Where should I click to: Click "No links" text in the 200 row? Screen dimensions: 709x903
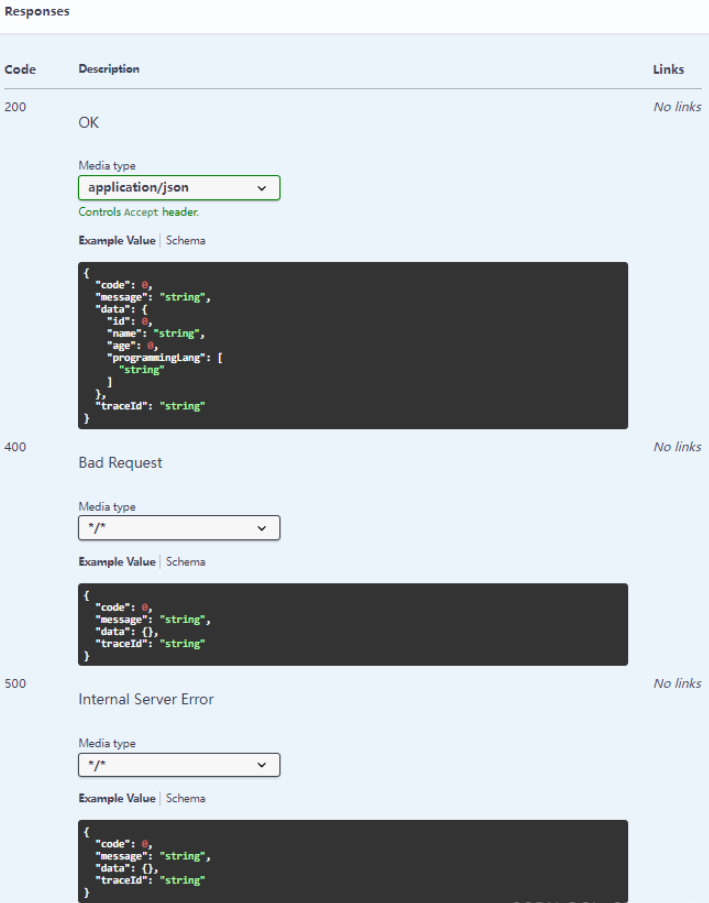(677, 107)
